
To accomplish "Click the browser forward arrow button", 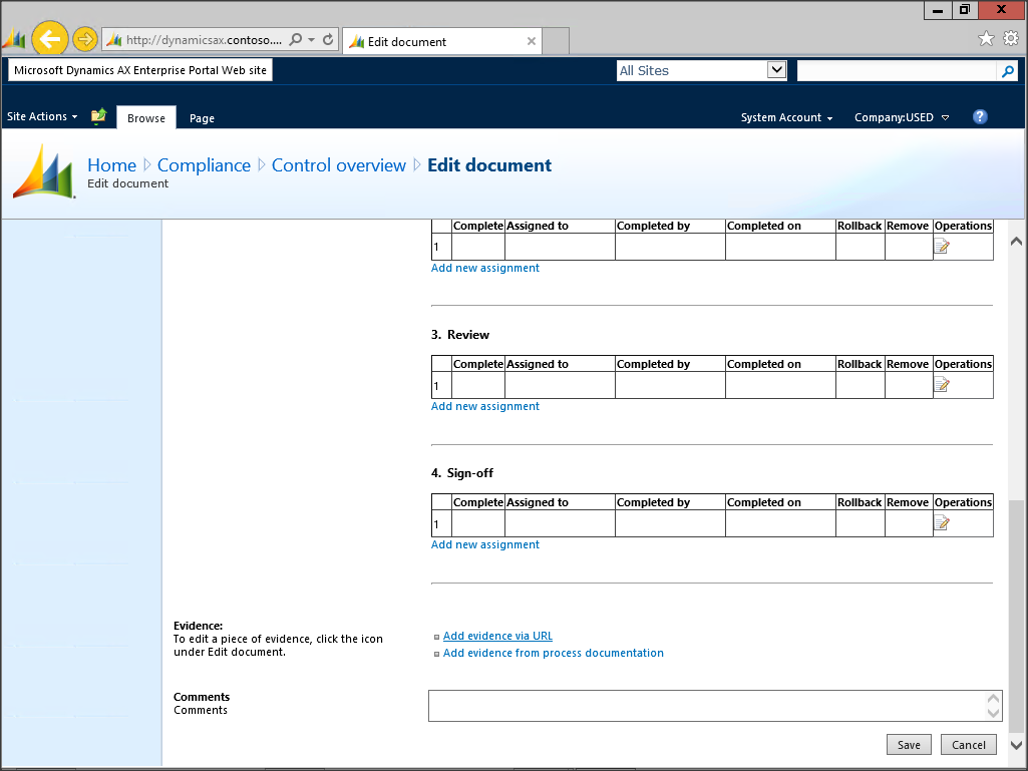I will point(85,40).
